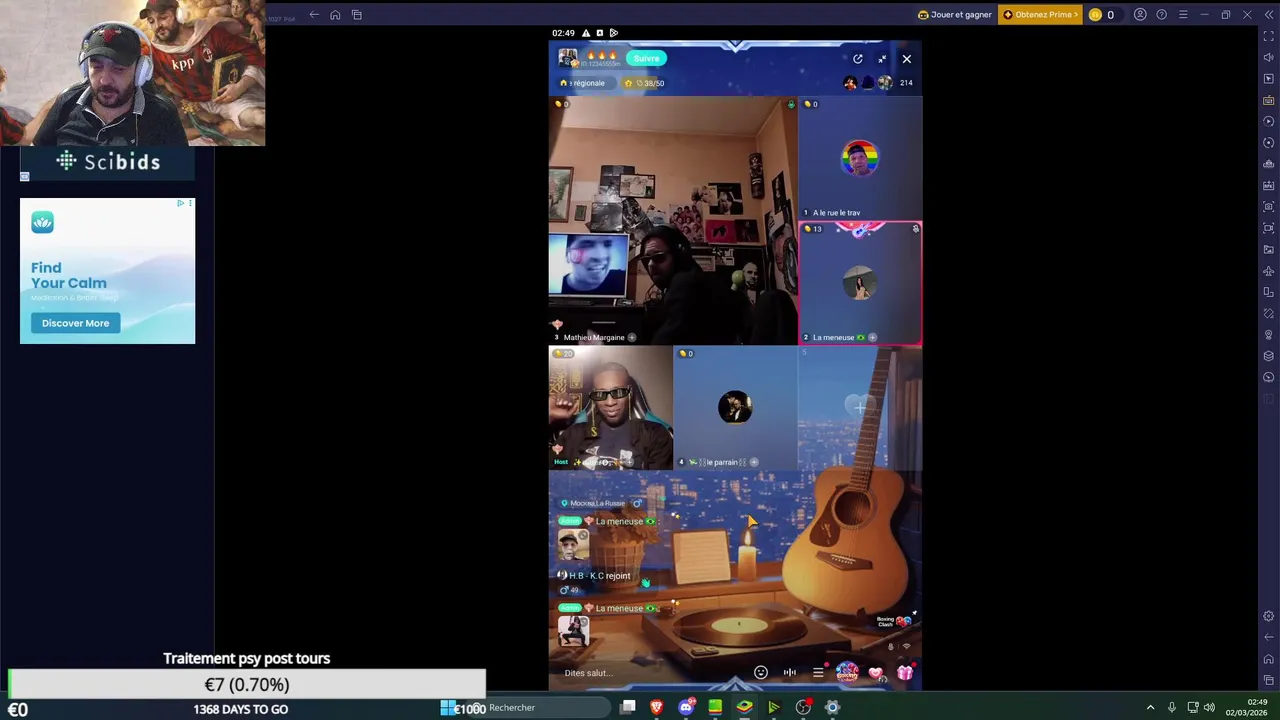The image size is (1280, 720).
Task: Close the live room with X icon
Action: click(907, 59)
